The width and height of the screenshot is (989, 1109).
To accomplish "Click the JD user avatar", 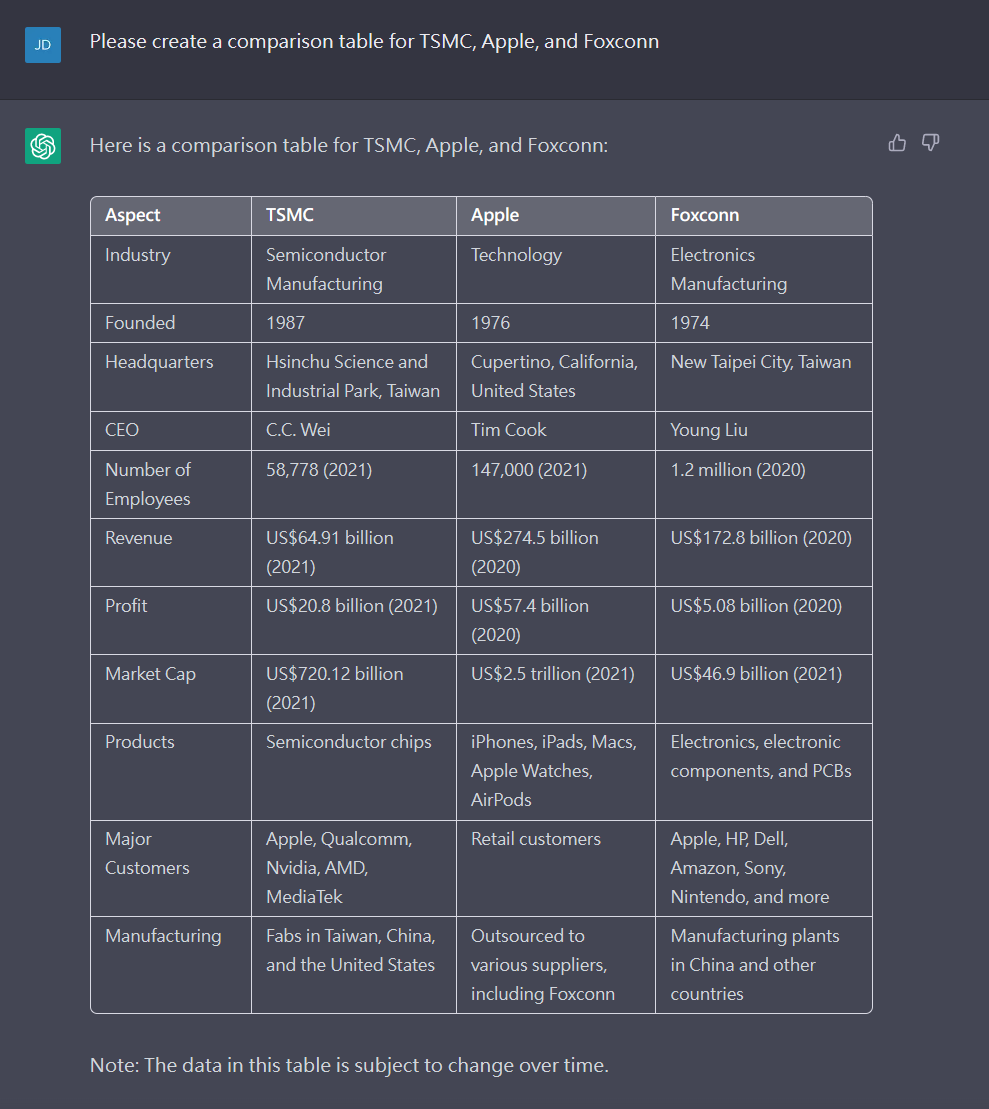I will 42,45.
